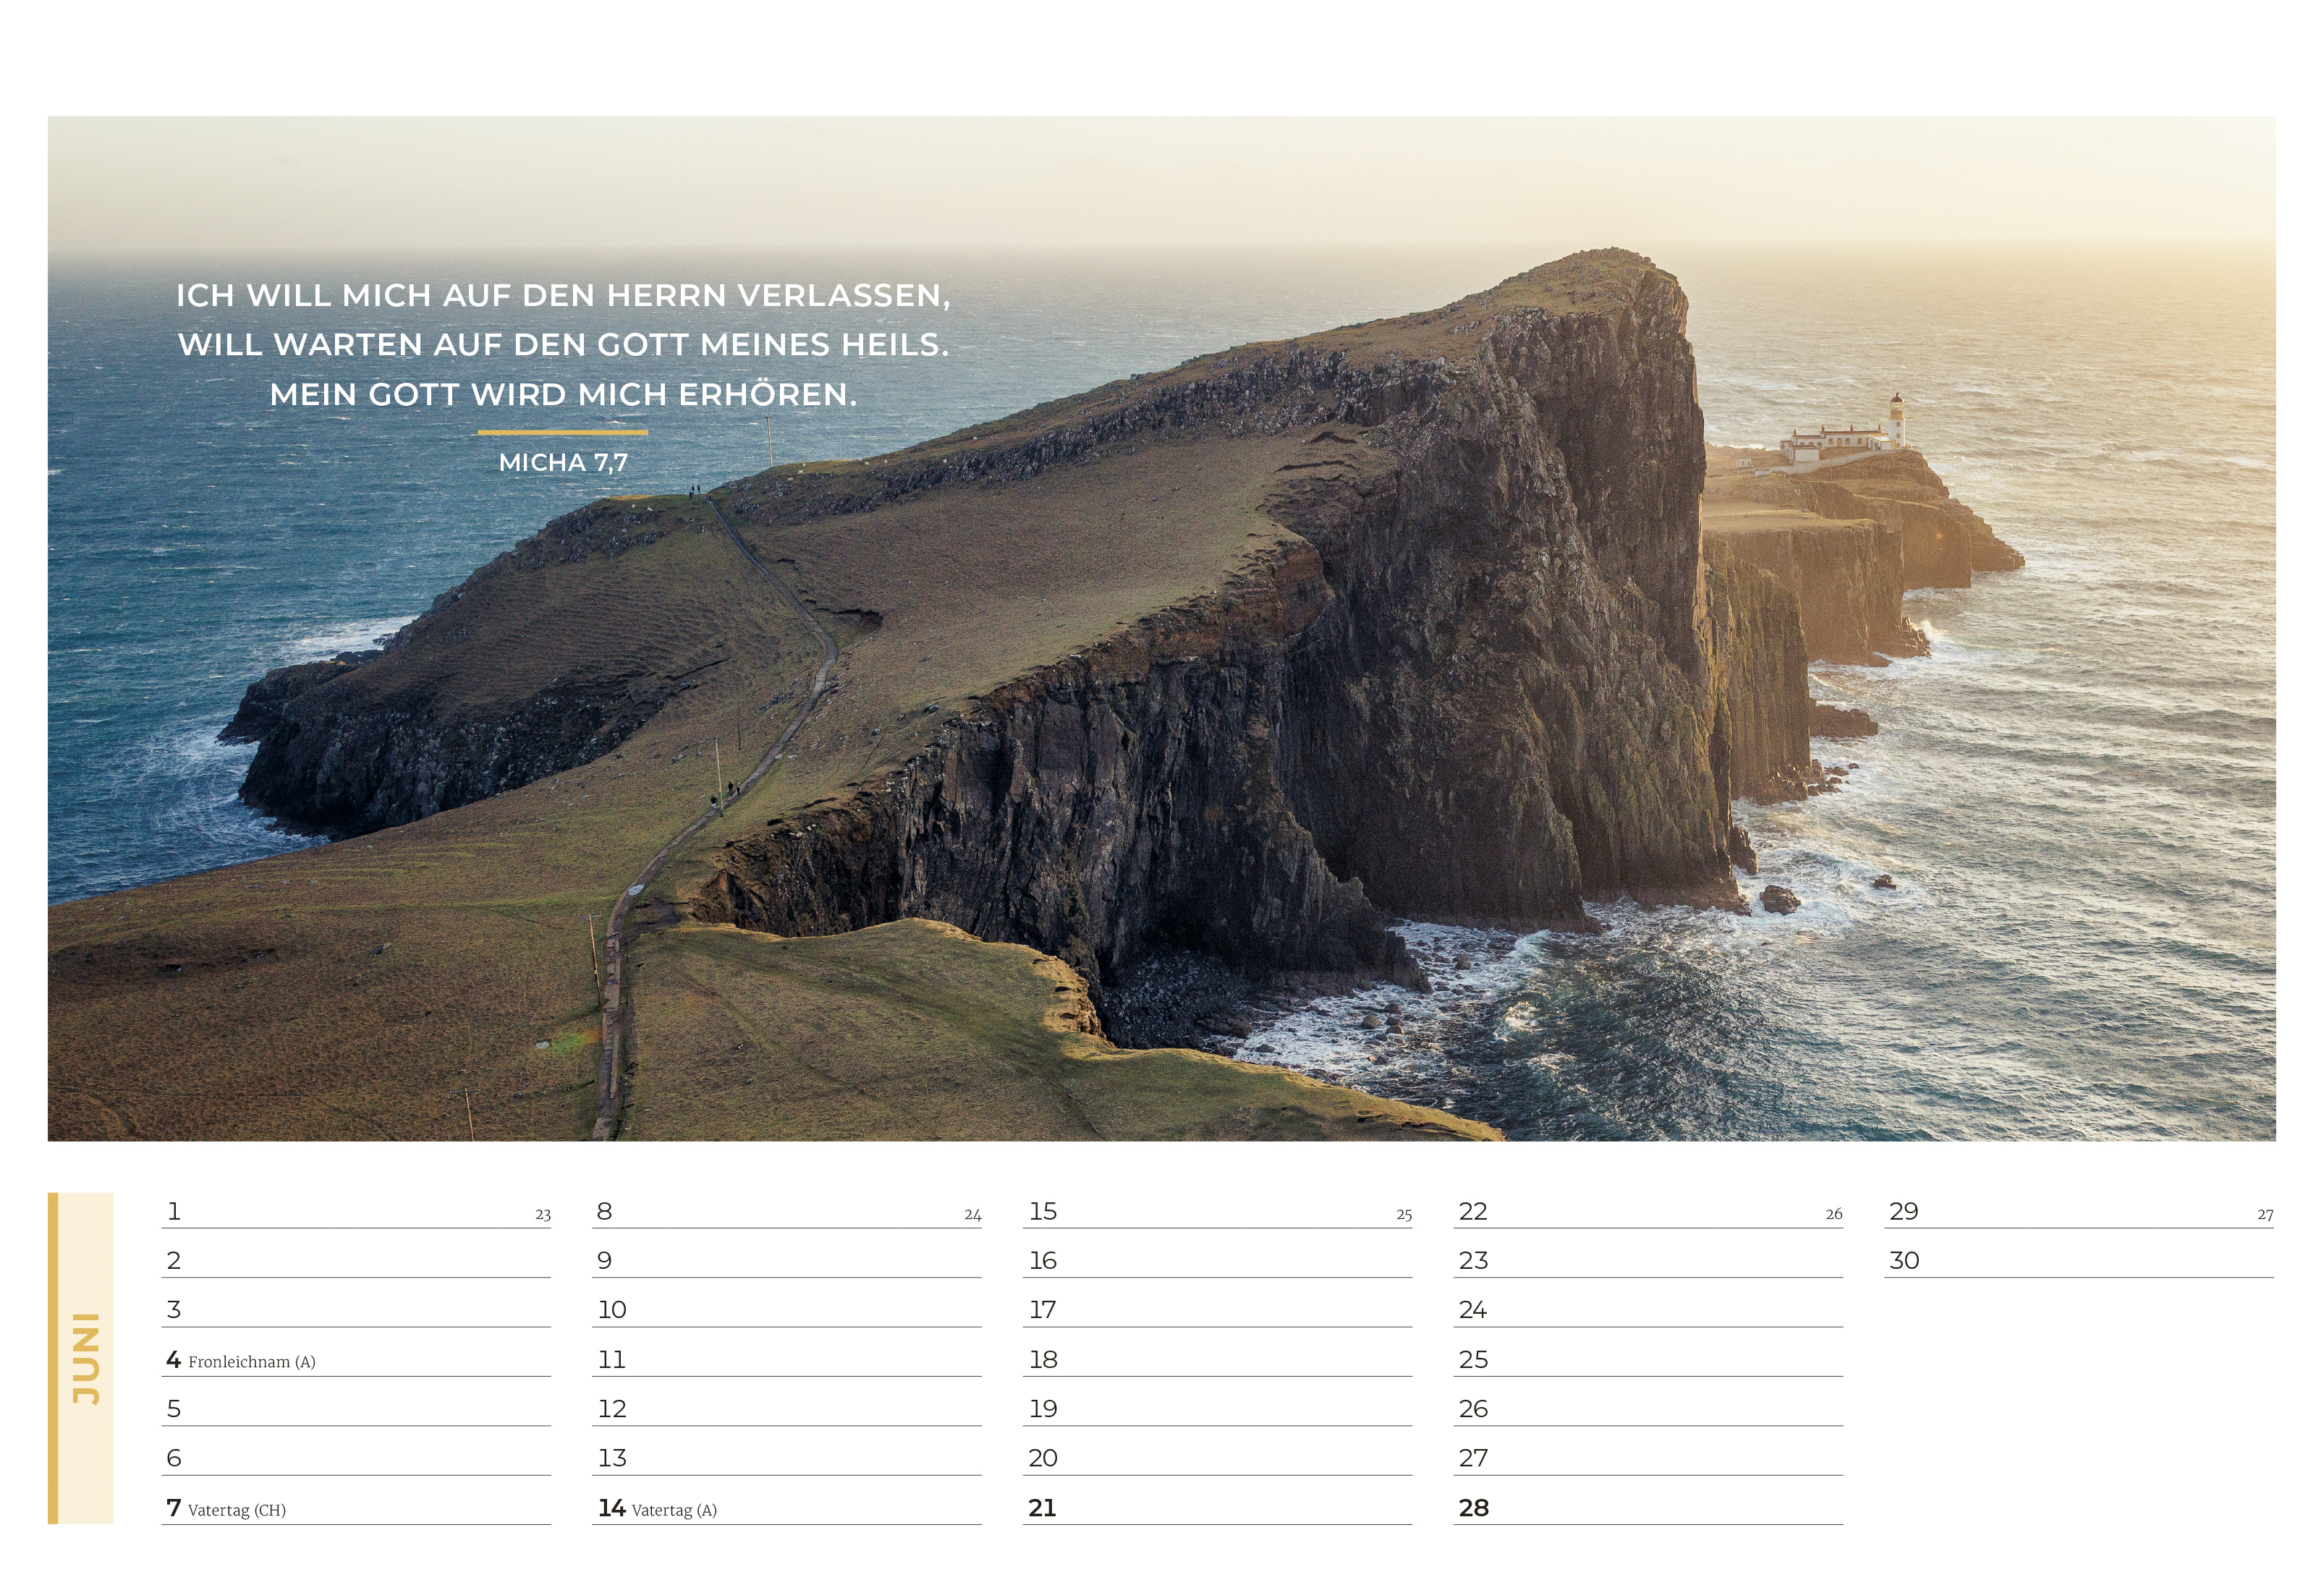This screenshot has height=1572, width=2324.
Task: Click day 15 in the calendar
Action: point(1043,1211)
